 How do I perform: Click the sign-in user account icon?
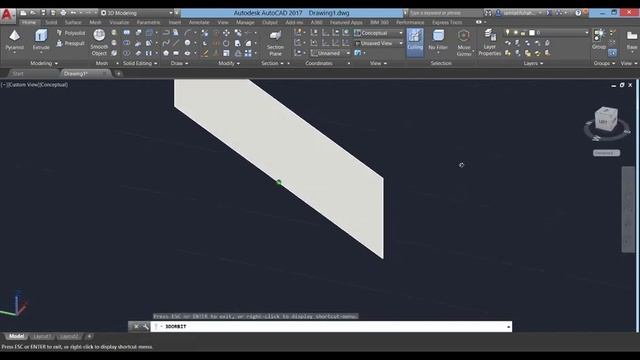pyautogui.click(x=498, y=13)
